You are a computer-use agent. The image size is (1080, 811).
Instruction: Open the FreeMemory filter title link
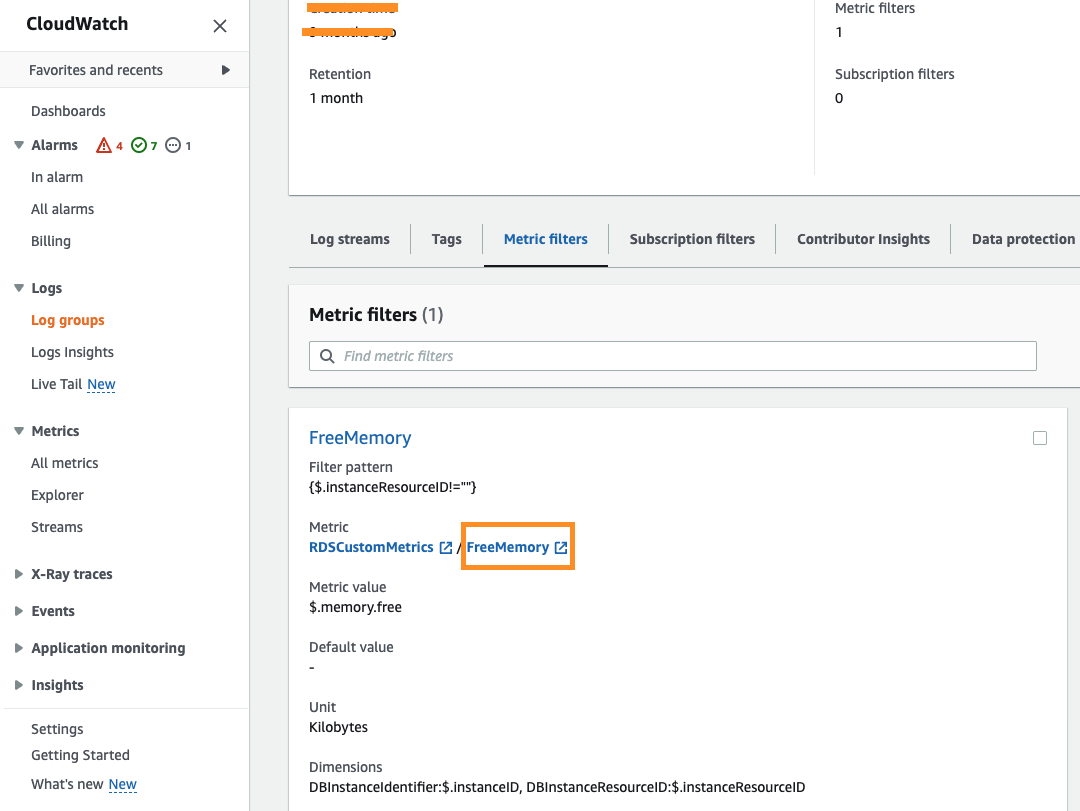tap(360, 438)
